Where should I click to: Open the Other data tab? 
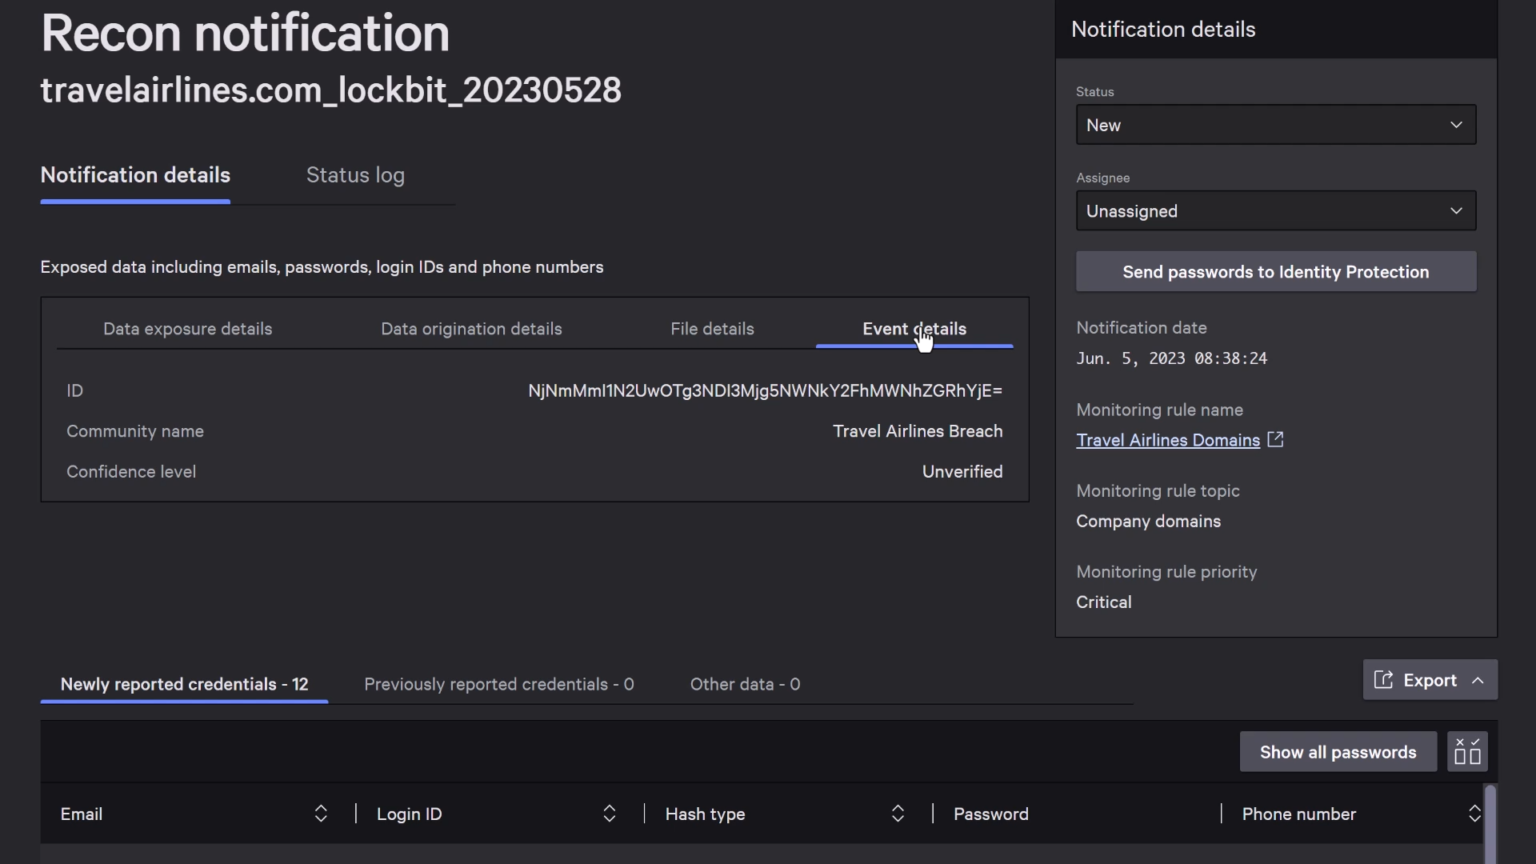click(744, 684)
